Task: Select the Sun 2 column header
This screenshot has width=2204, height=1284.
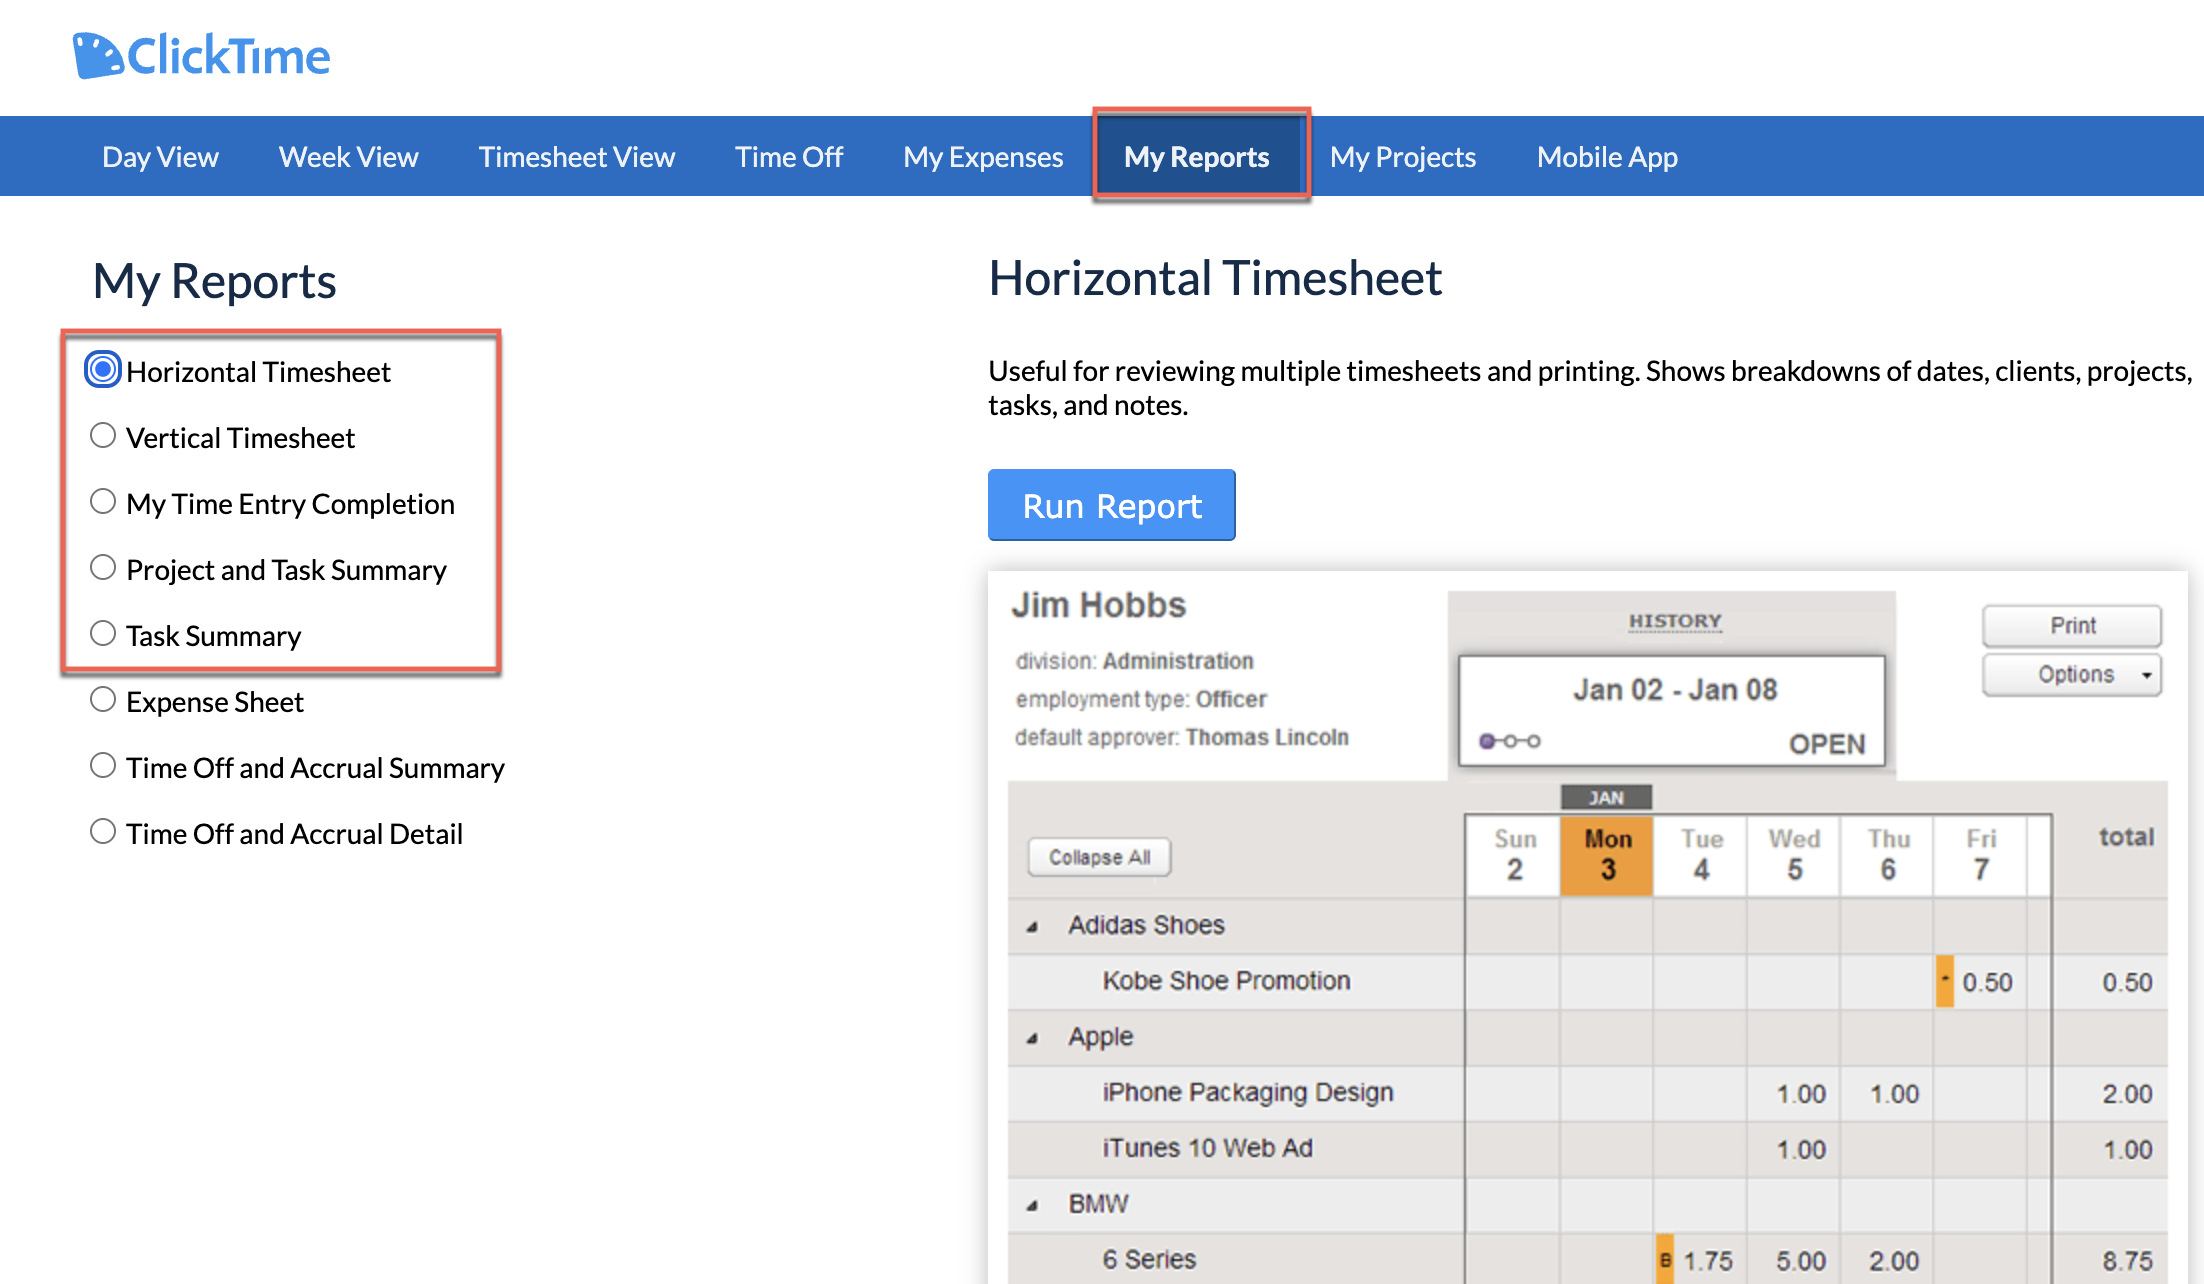Action: click(1514, 855)
